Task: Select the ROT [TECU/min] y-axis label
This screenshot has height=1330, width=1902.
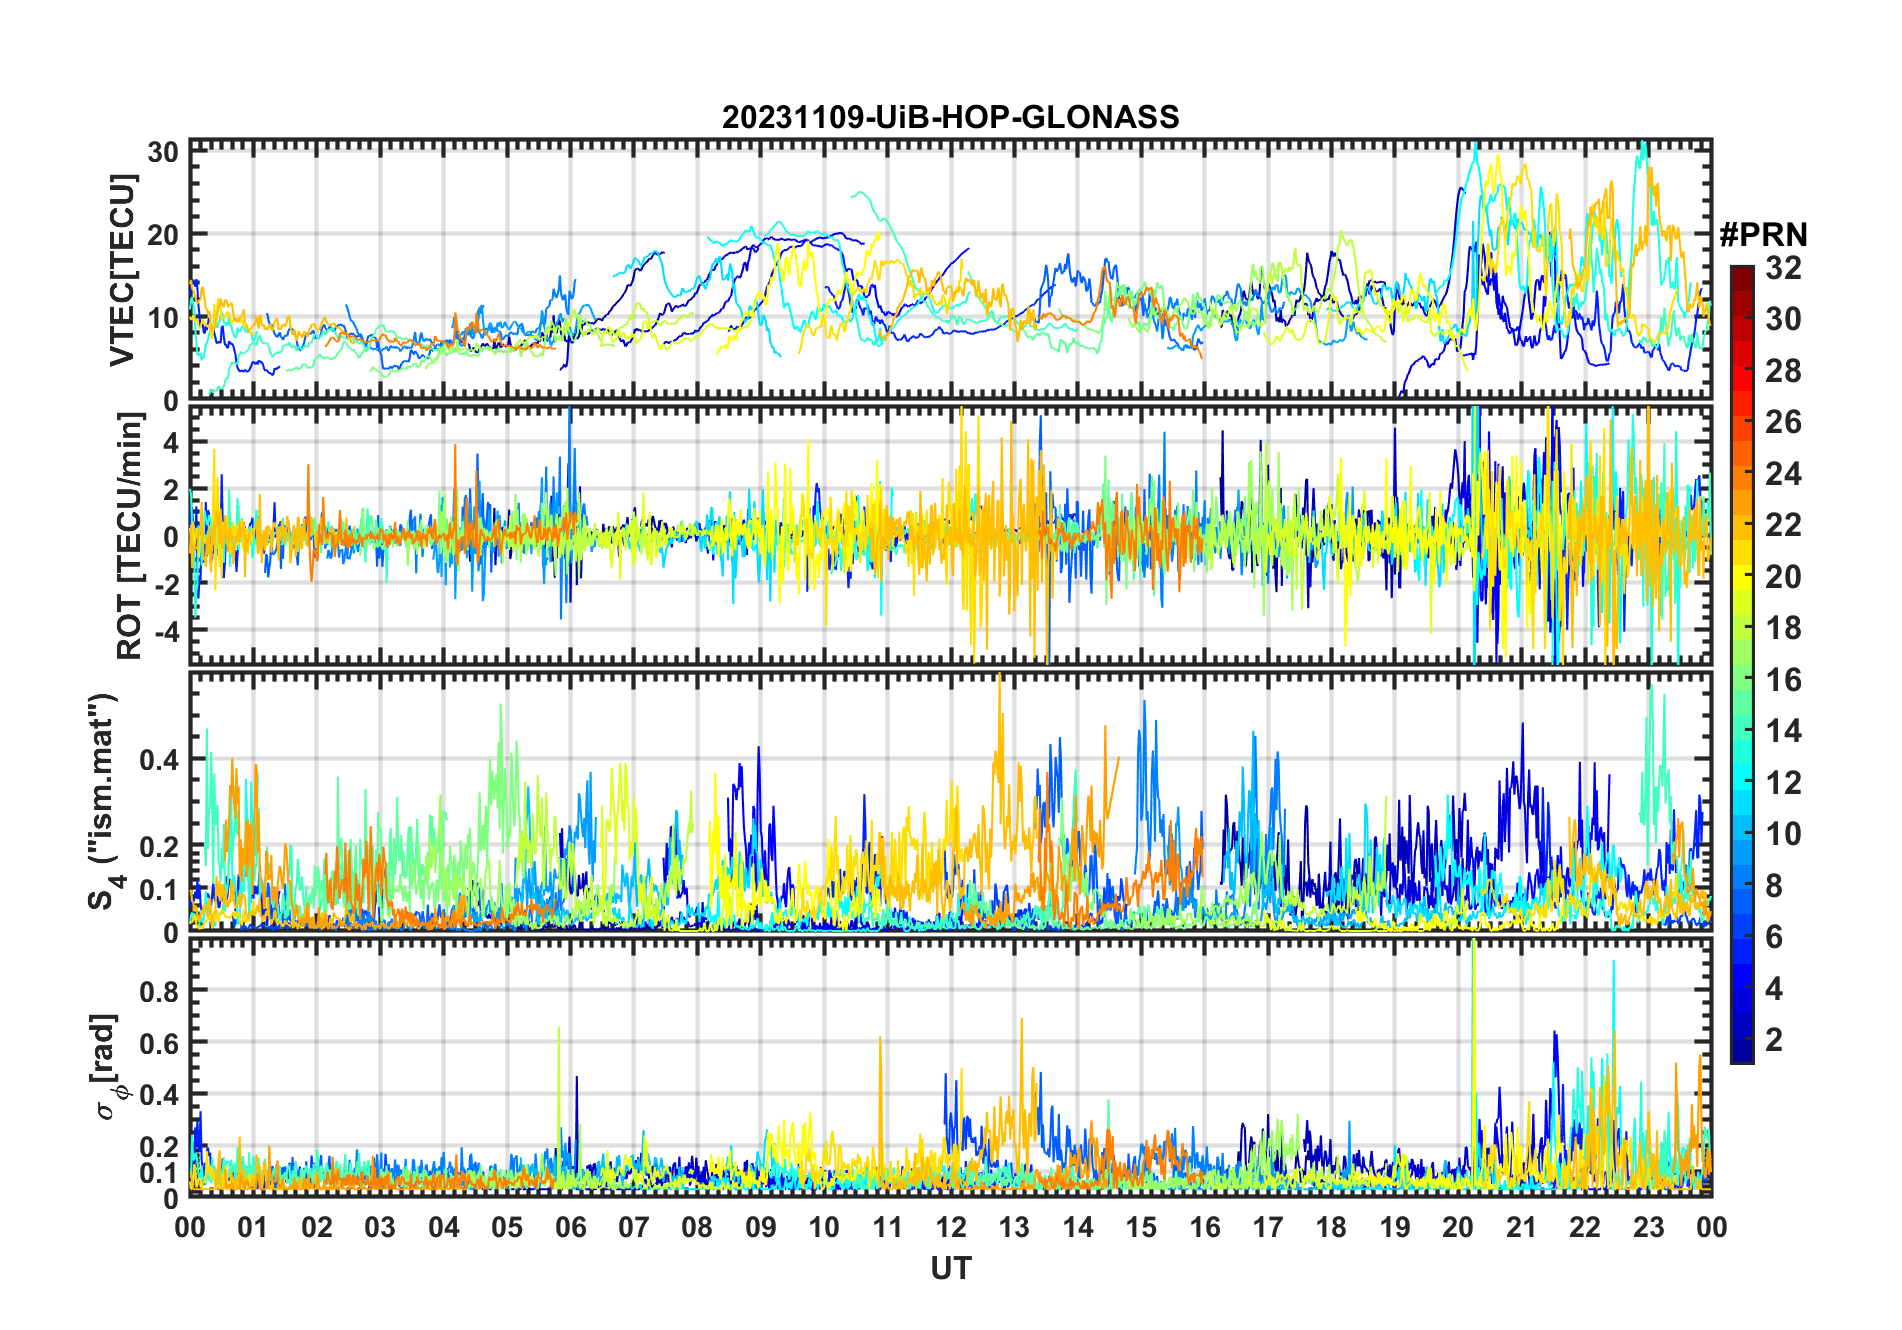Action: pyautogui.click(x=129, y=535)
